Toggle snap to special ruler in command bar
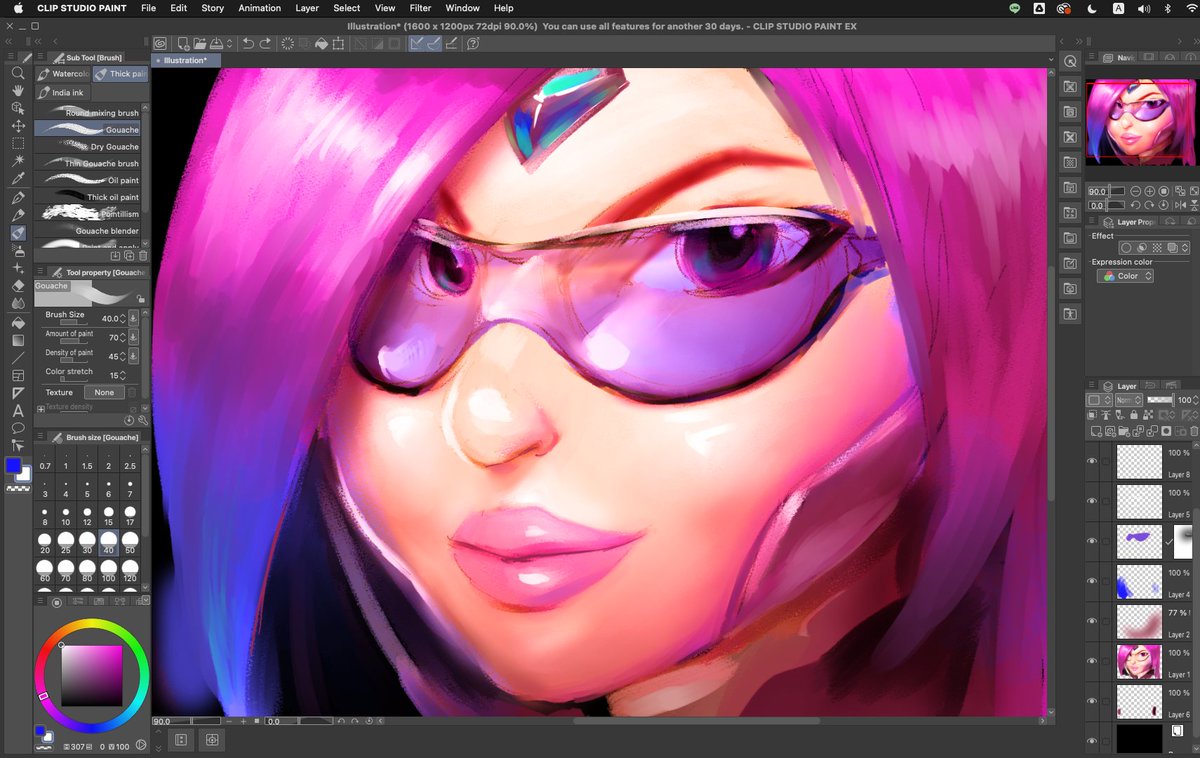Screen dimensions: 1200x758 pyautogui.click(x=433, y=44)
